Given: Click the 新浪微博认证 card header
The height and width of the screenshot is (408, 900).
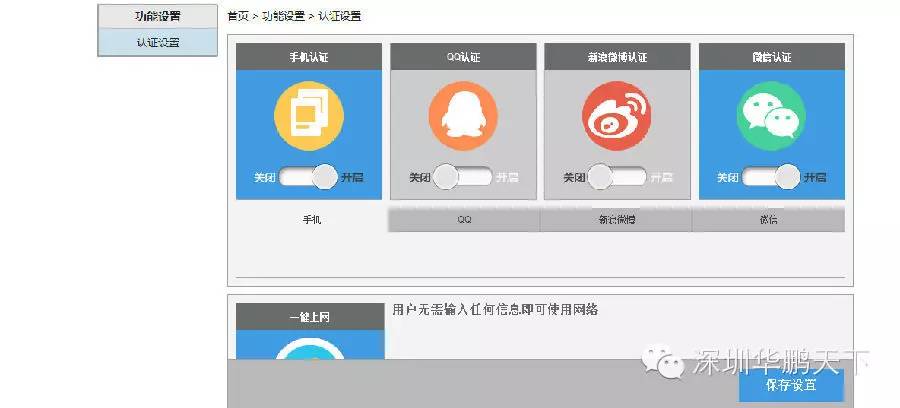Looking at the screenshot, I should pos(617,57).
